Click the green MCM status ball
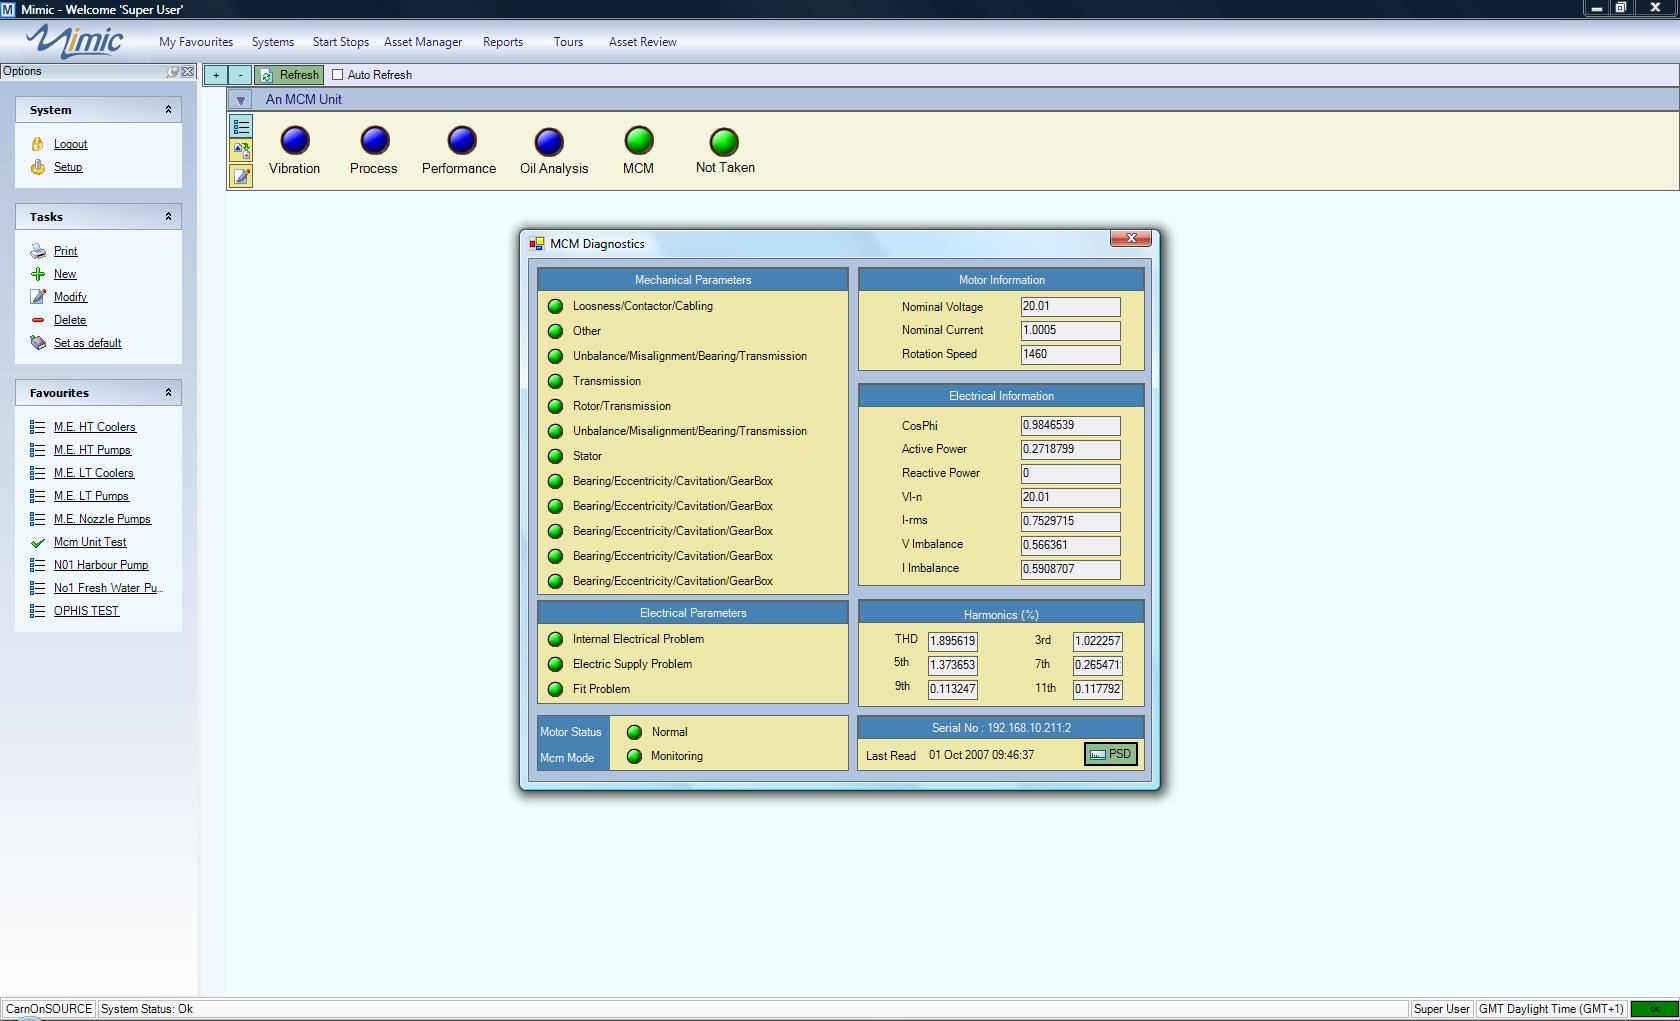 [x=638, y=141]
